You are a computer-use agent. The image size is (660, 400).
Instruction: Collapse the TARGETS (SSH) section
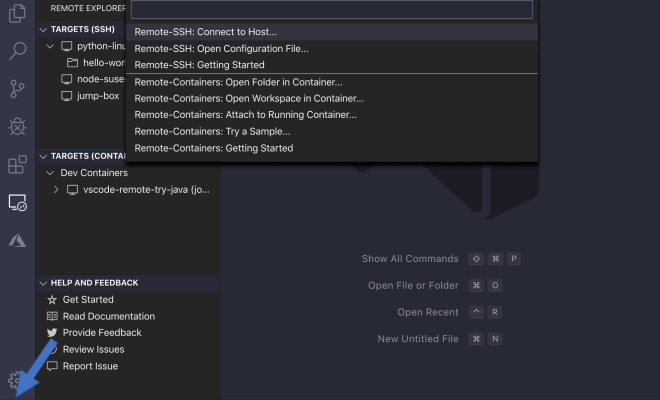43,29
